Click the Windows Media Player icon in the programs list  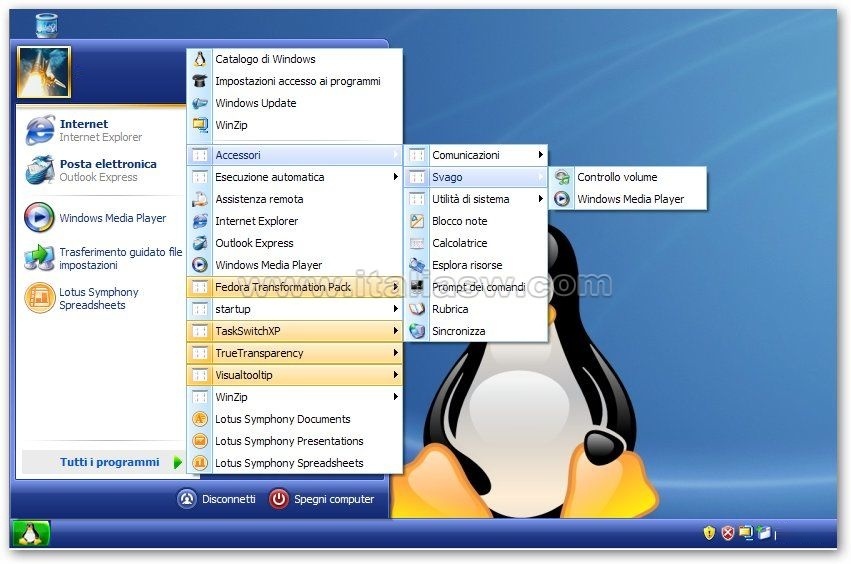coord(200,265)
